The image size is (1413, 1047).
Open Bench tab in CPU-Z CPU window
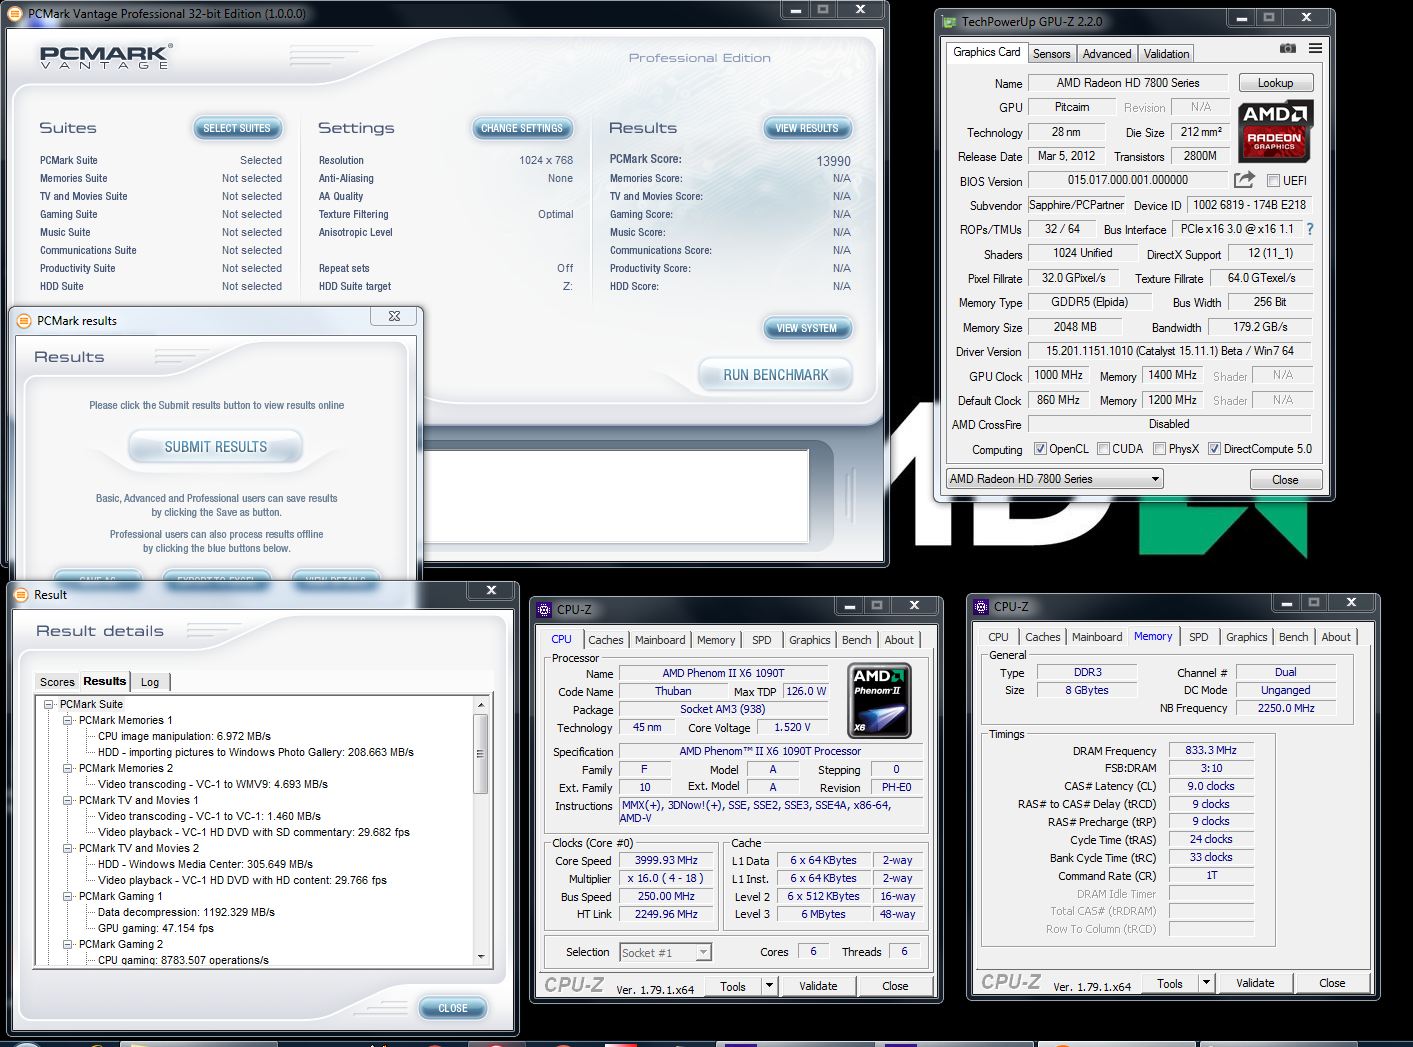coord(856,640)
